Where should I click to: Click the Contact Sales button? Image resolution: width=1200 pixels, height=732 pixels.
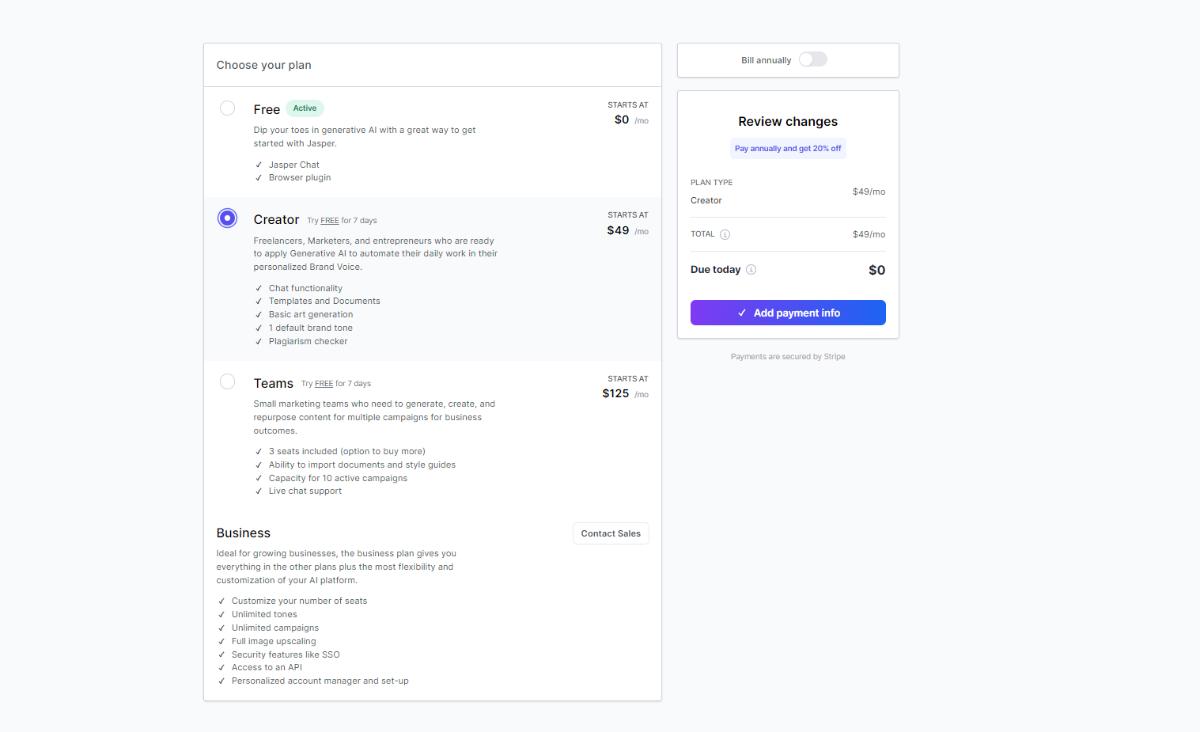point(611,533)
